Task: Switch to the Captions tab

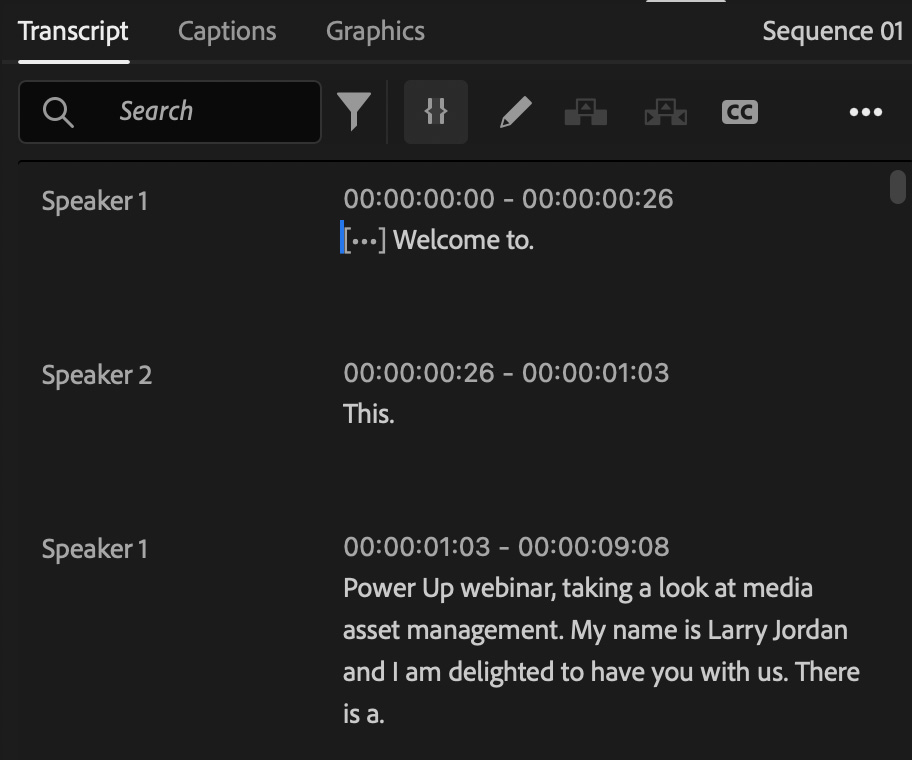Action: pos(227,31)
